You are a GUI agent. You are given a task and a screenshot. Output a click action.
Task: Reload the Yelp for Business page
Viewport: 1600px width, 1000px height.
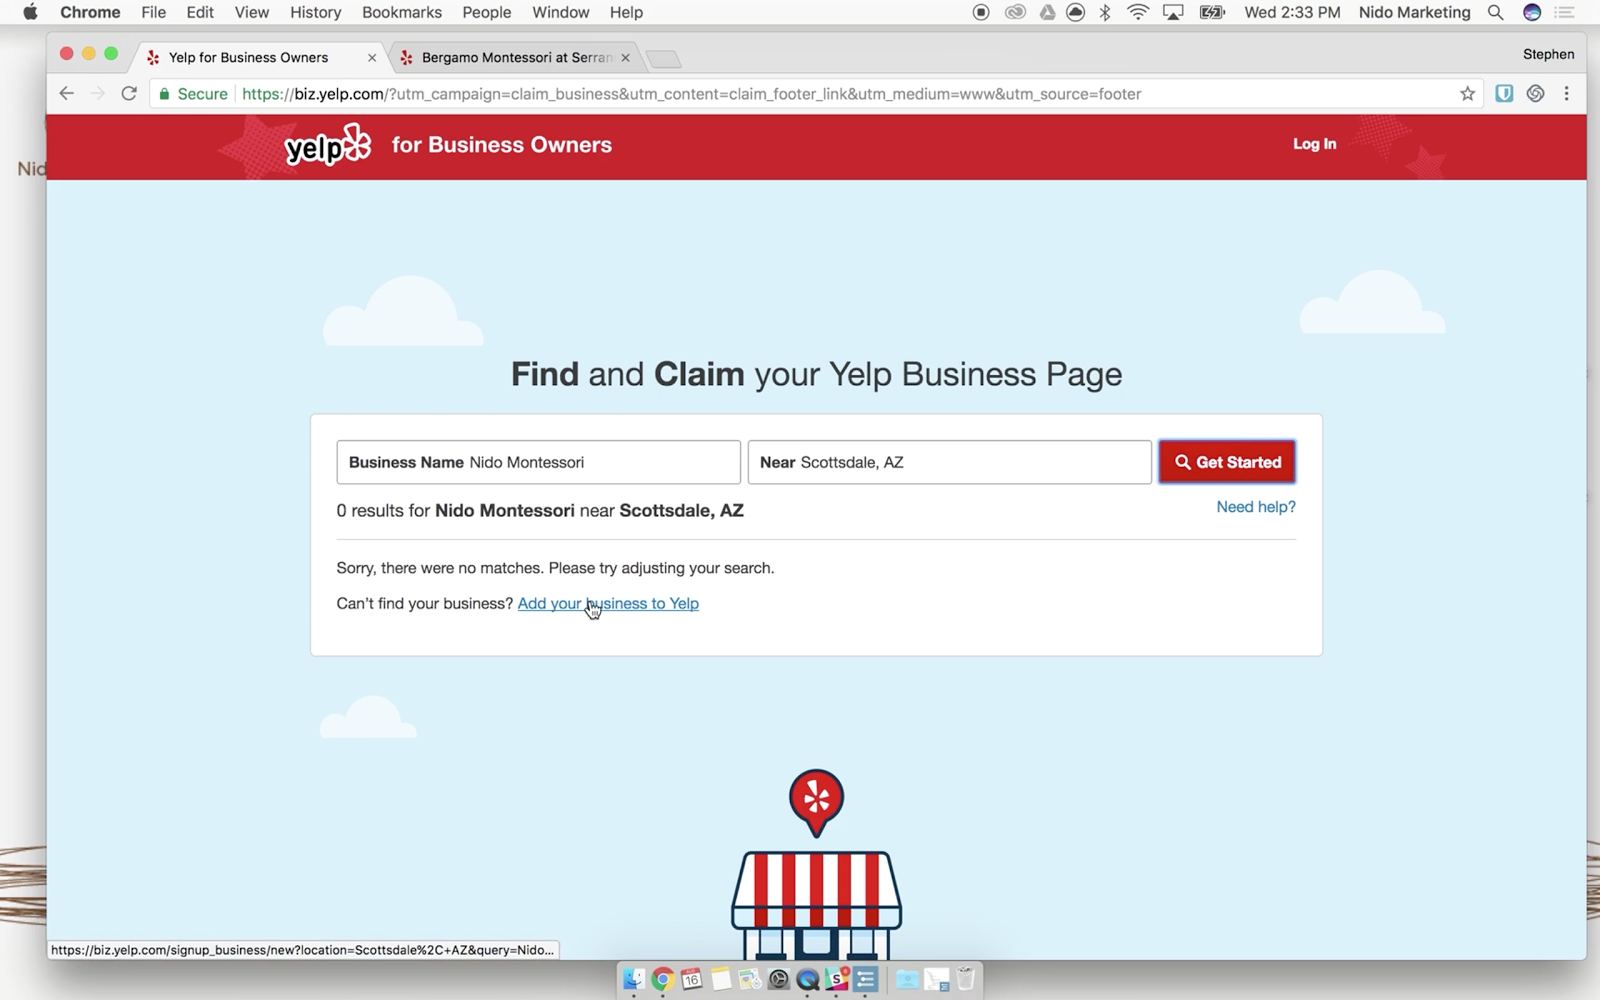point(129,94)
